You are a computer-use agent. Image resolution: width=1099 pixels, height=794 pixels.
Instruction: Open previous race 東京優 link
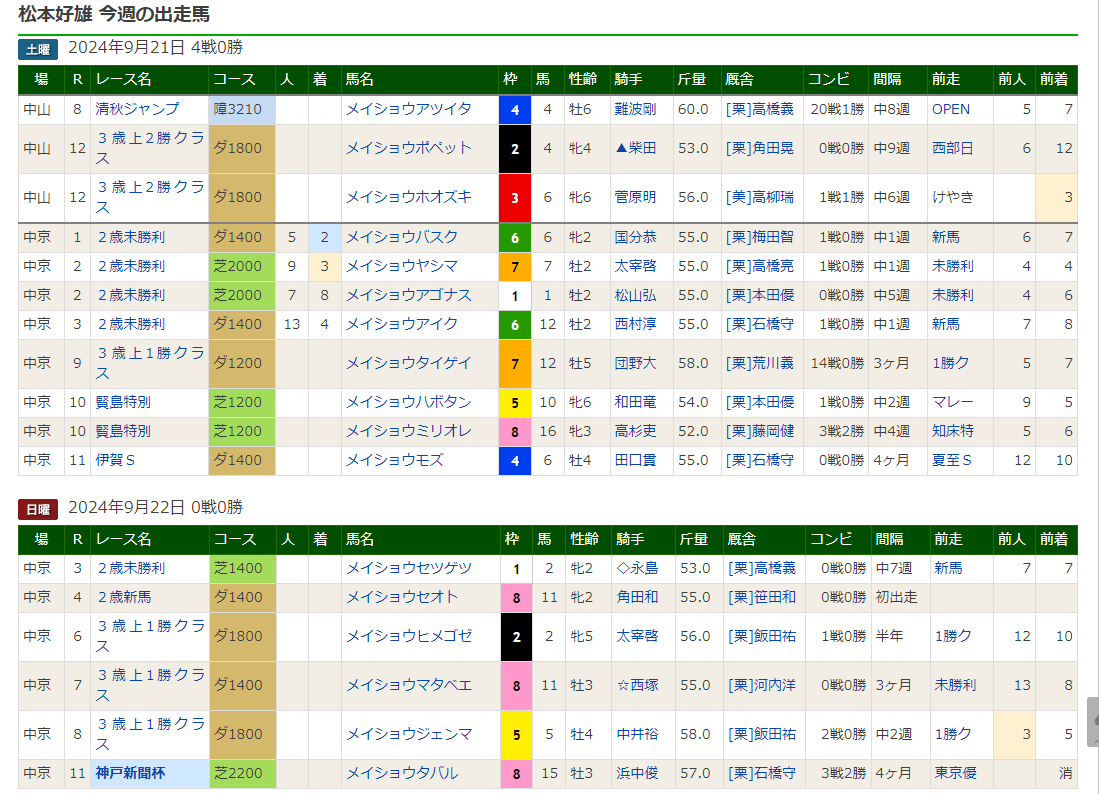pos(954,773)
